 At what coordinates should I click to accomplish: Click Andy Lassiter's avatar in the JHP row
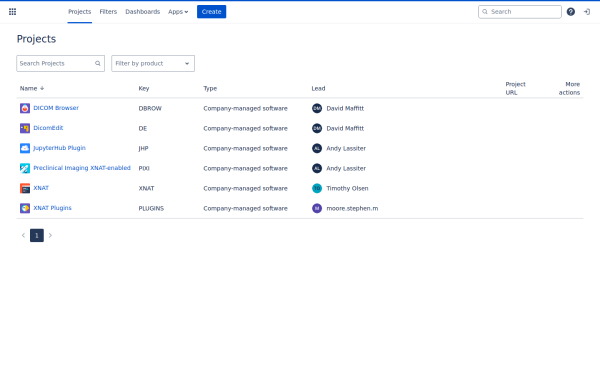click(317, 148)
